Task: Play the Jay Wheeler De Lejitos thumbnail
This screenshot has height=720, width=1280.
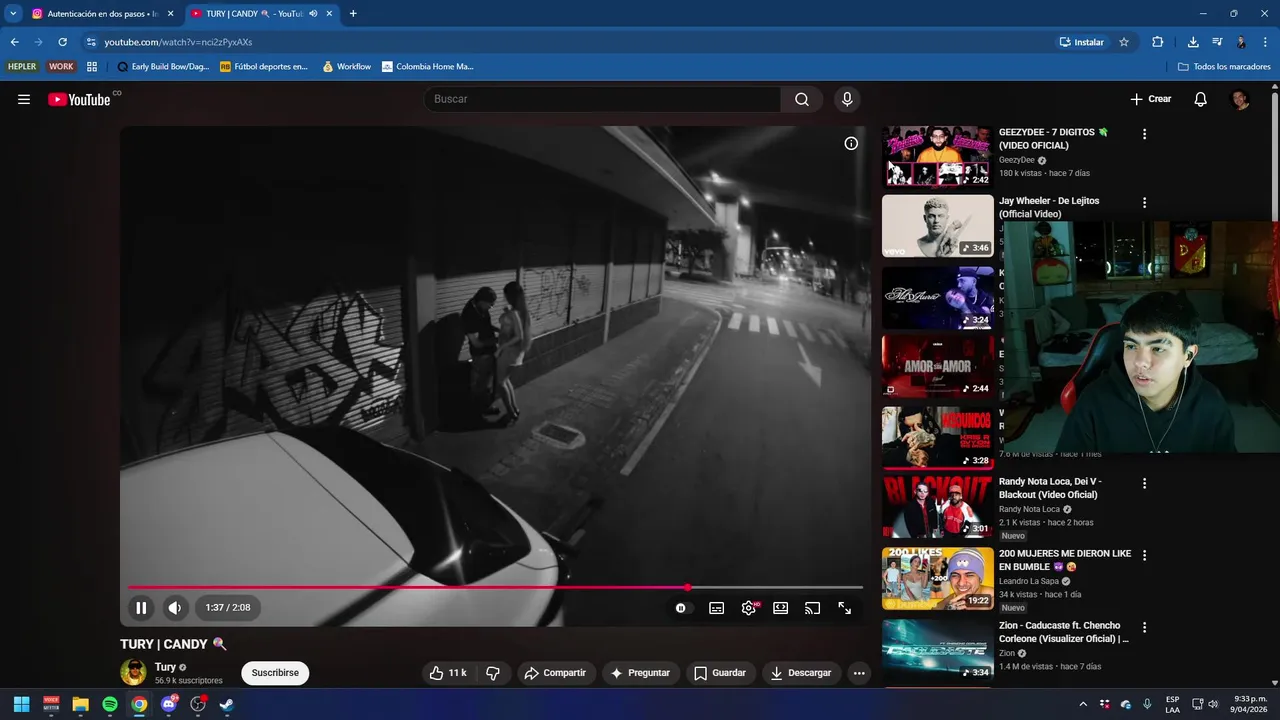Action: click(938, 226)
